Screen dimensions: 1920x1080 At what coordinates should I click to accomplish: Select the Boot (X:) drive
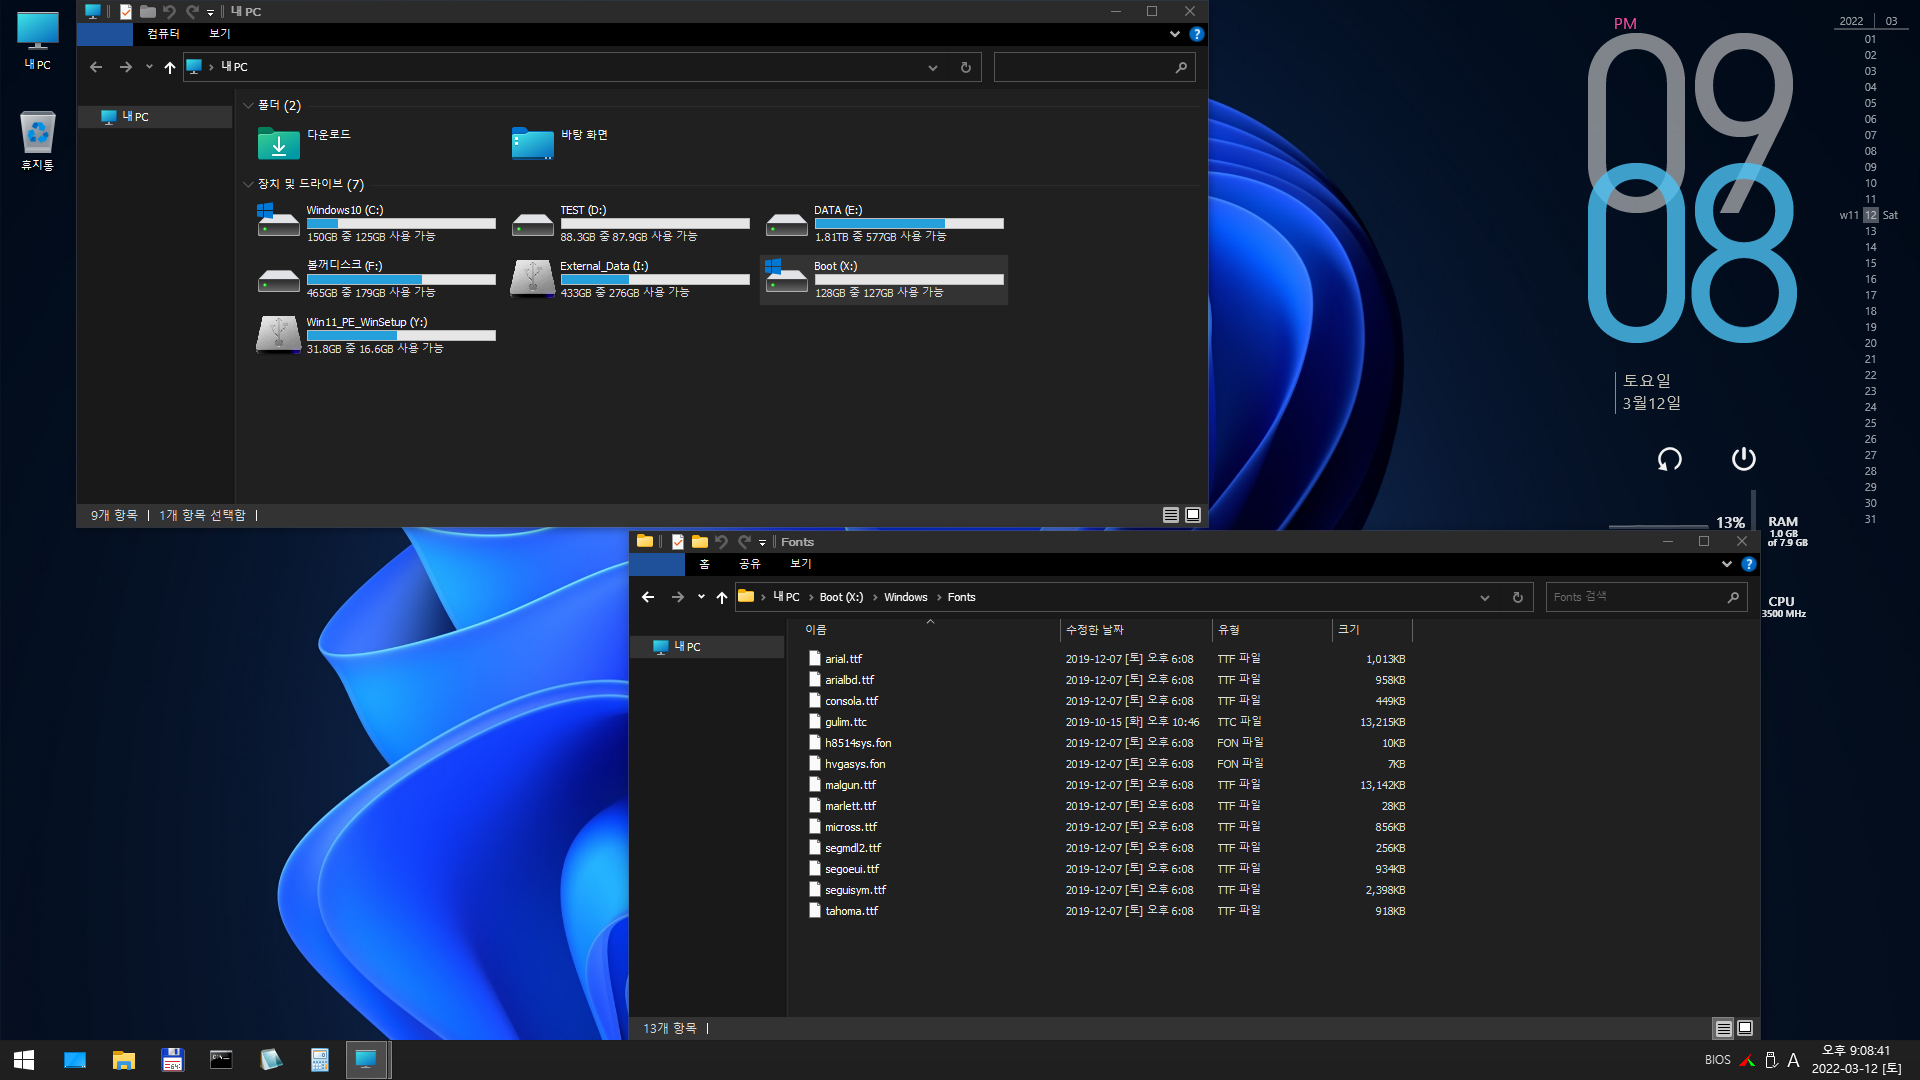(884, 279)
